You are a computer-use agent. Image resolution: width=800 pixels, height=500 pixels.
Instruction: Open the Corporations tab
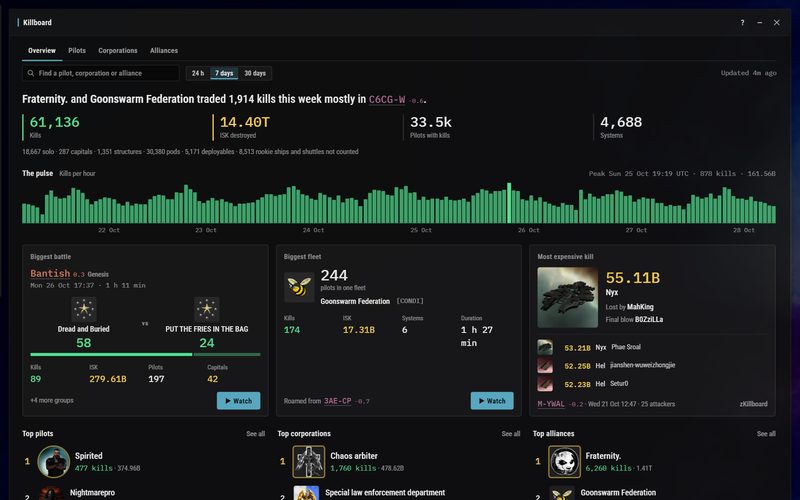pyautogui.click(x=118, y=51)
